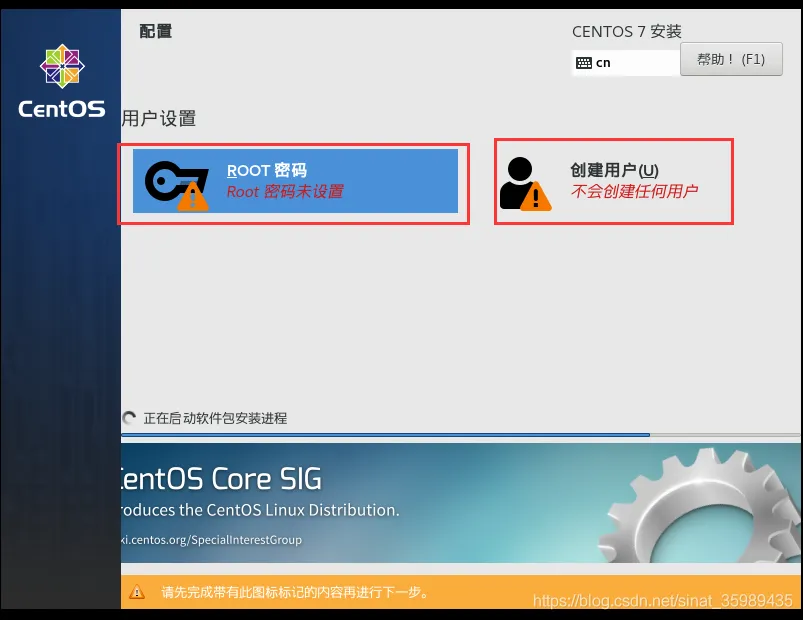Click the red 'Root 密码未设置' status text
Viewport: 803px width, 620px height.
[285, 192]
